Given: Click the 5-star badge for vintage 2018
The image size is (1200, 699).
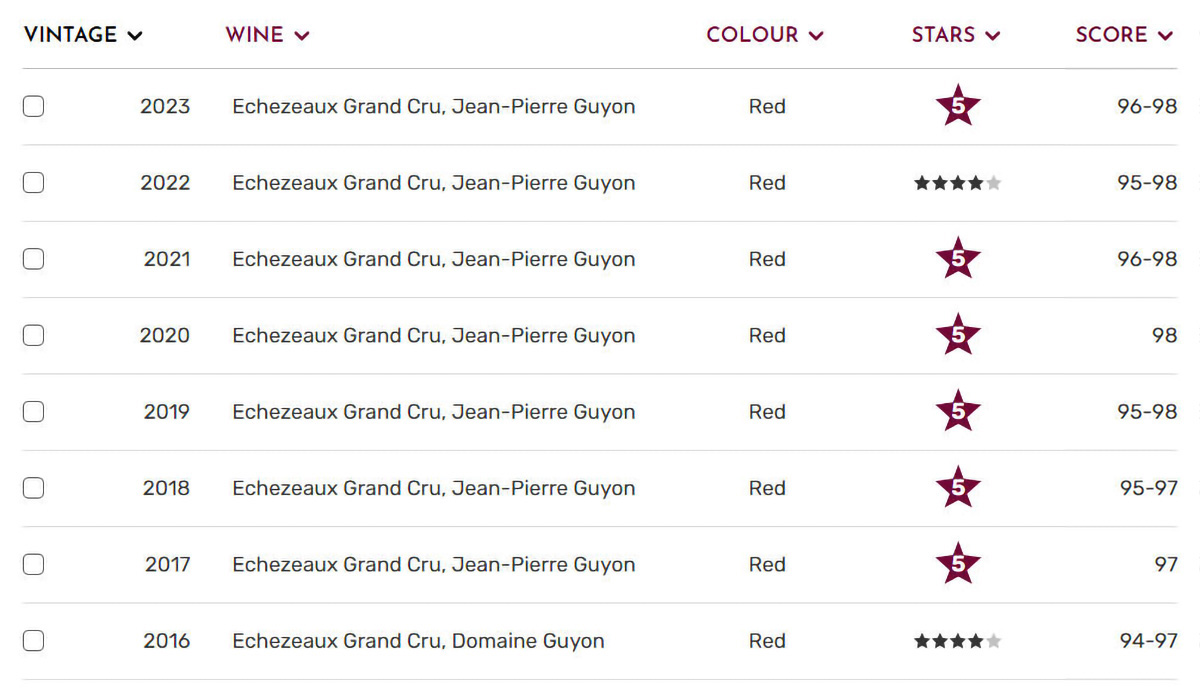Looking at the screenshot, I should point(958,488).
